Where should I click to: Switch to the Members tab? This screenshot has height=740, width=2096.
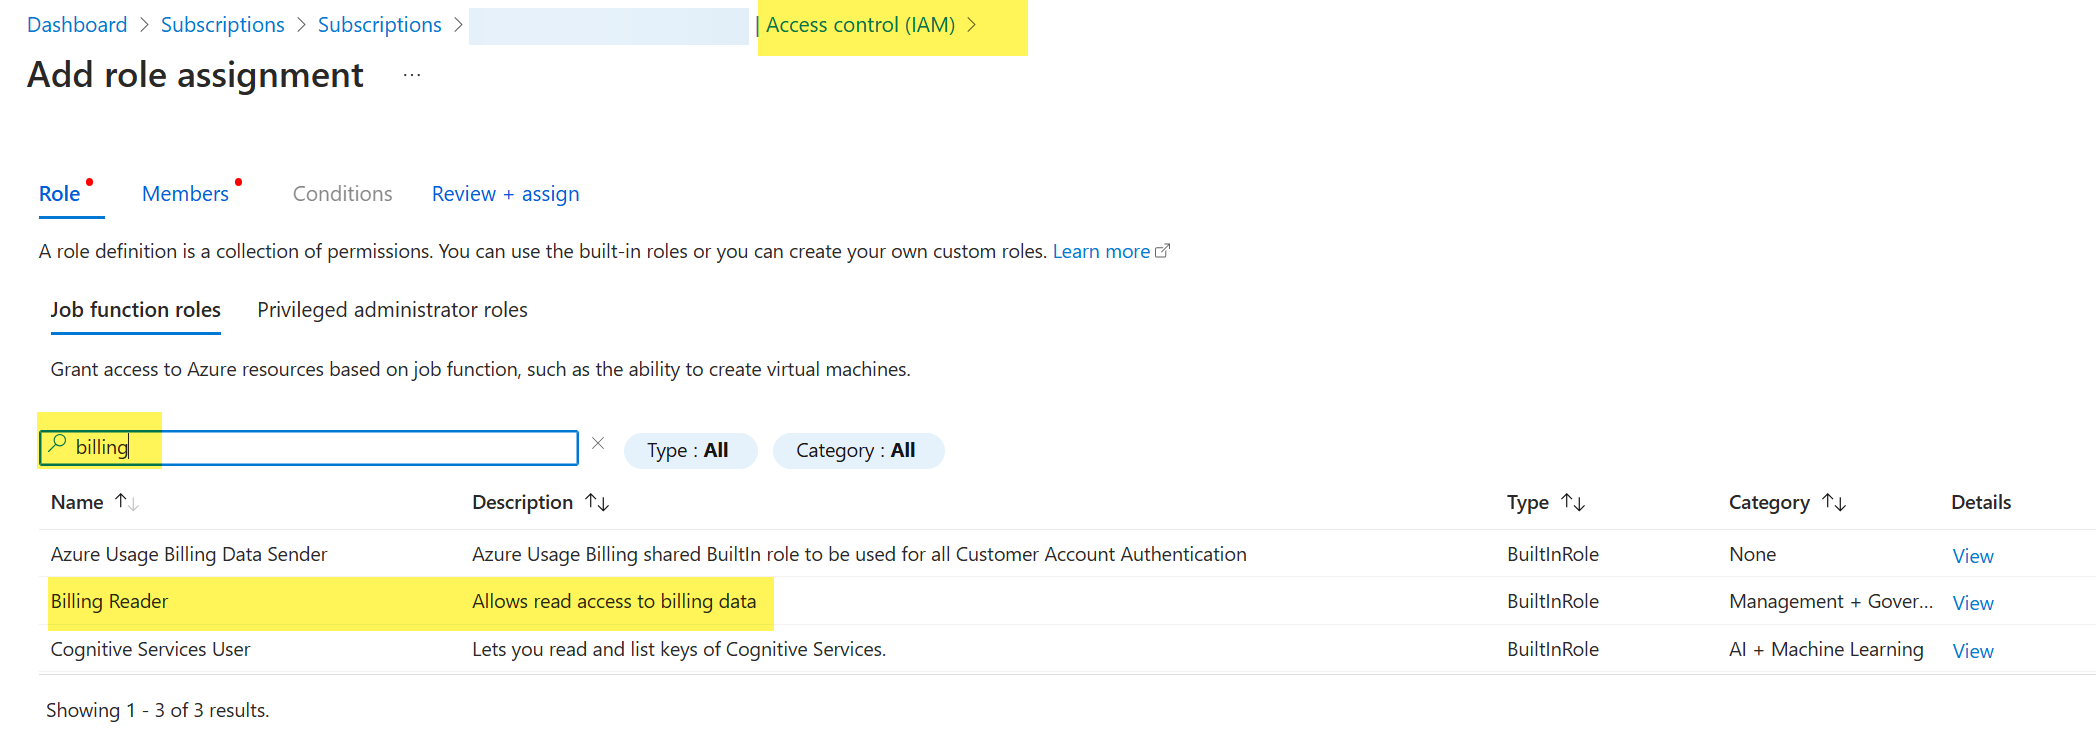tap(185, 194)
